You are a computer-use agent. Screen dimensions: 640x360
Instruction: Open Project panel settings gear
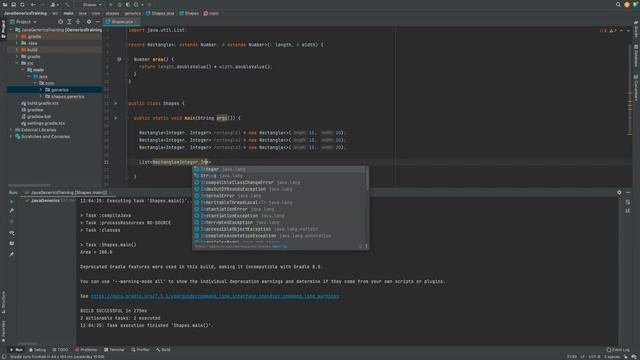click(x=89, y=22)
